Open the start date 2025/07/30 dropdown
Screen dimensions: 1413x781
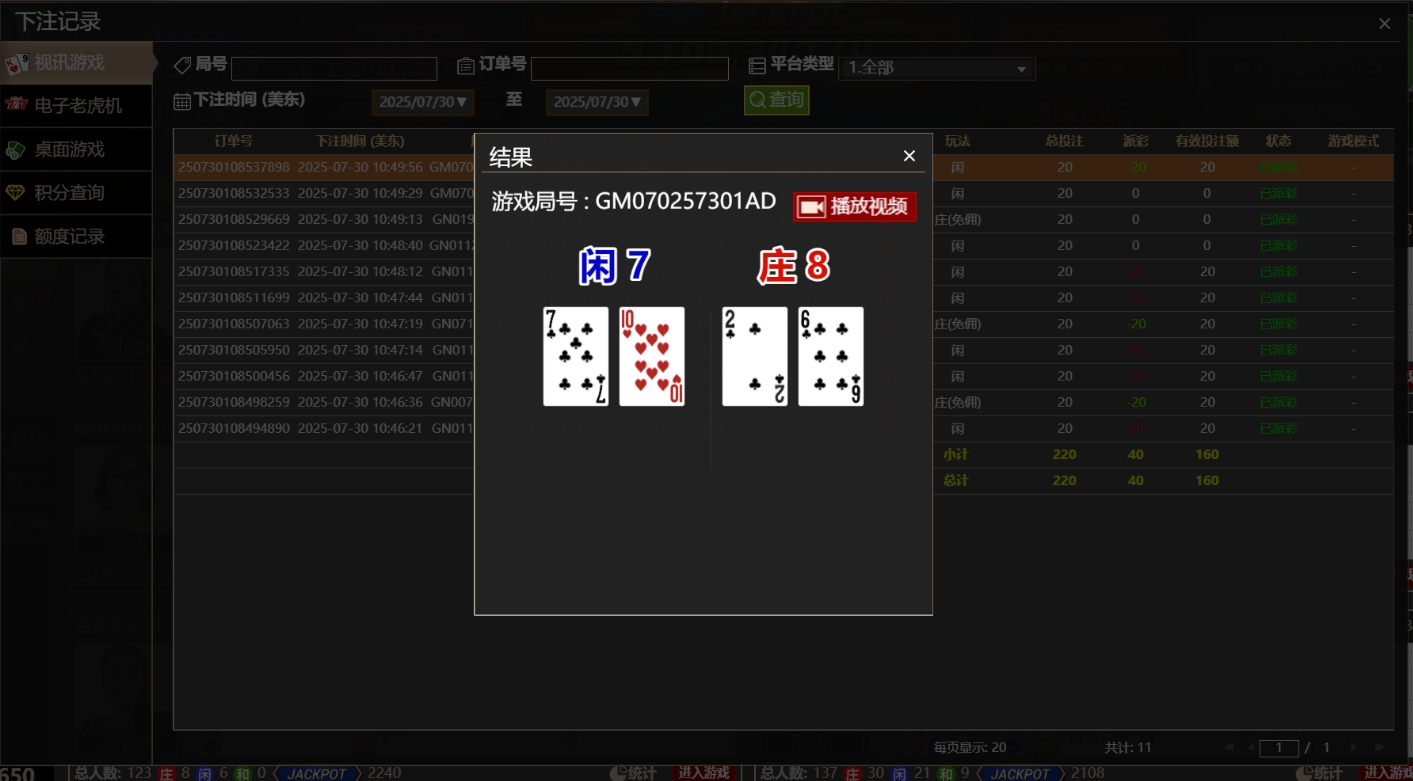tap(423, 102)
